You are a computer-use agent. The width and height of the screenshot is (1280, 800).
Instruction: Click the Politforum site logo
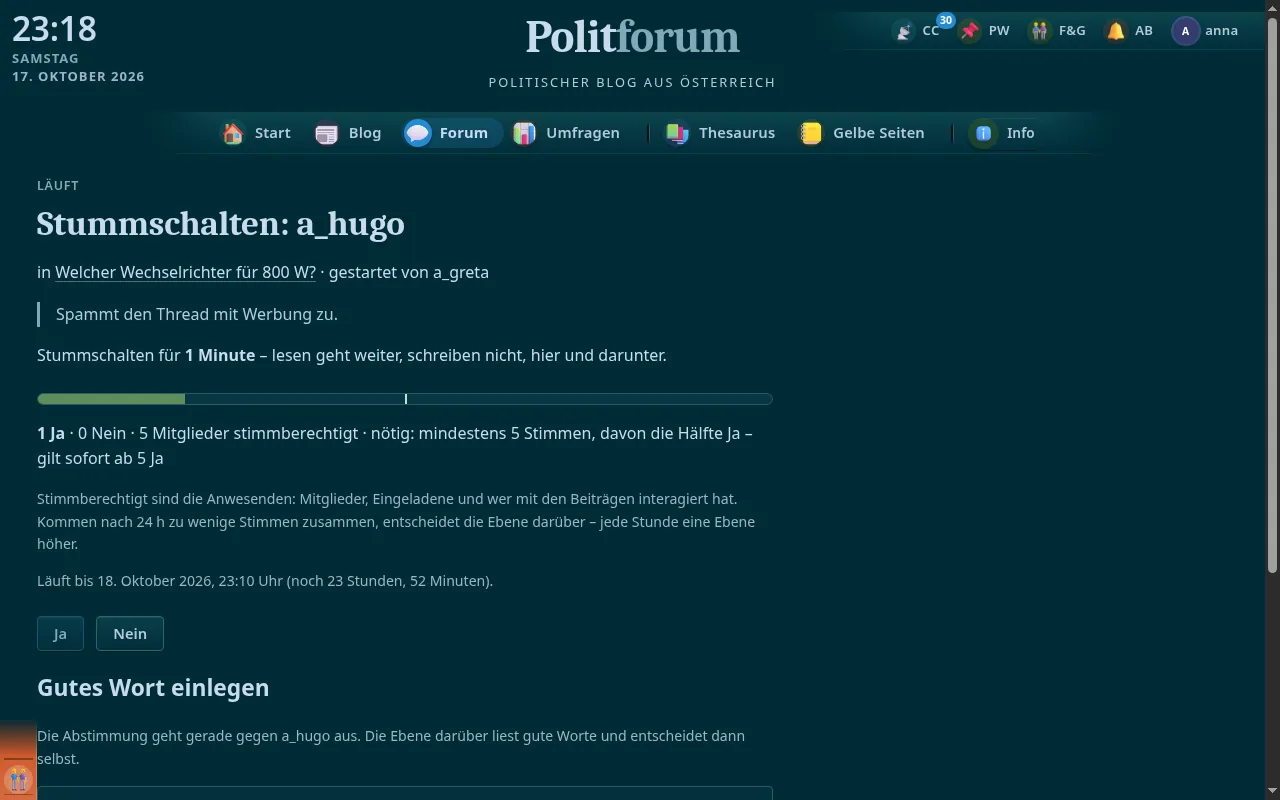pos(632,37)
